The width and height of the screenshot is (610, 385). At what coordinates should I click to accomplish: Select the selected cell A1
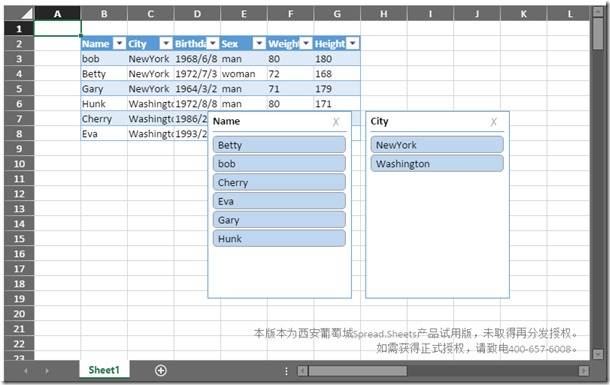tap(58, 28)
